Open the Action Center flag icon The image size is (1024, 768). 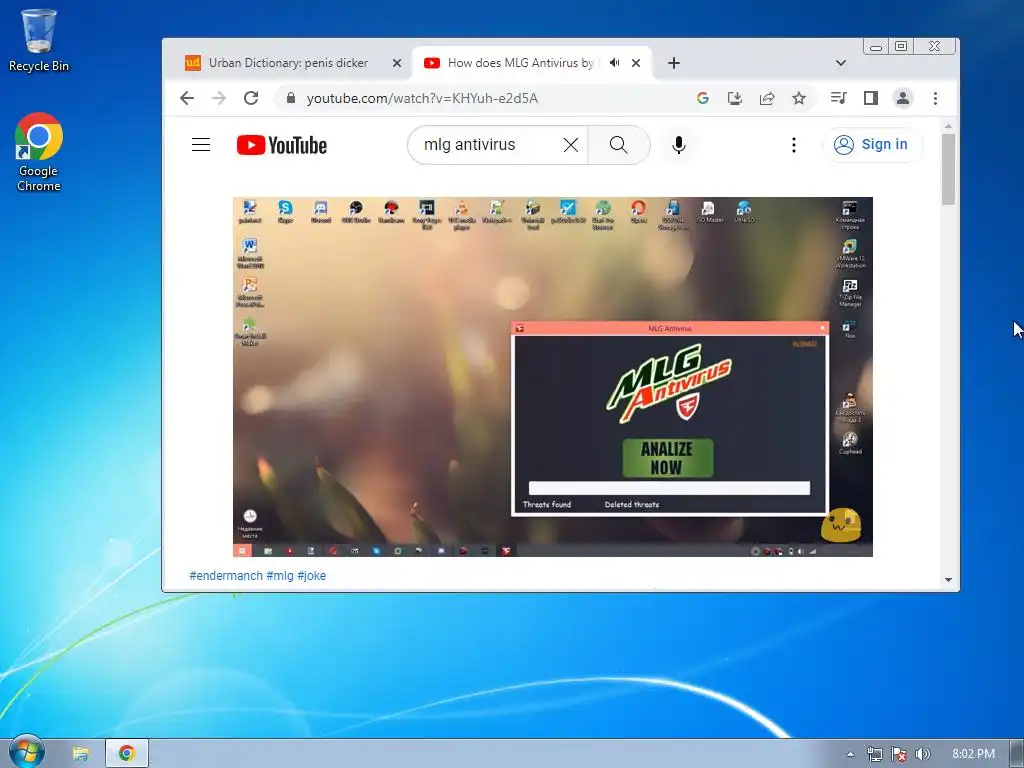point(899,754)
